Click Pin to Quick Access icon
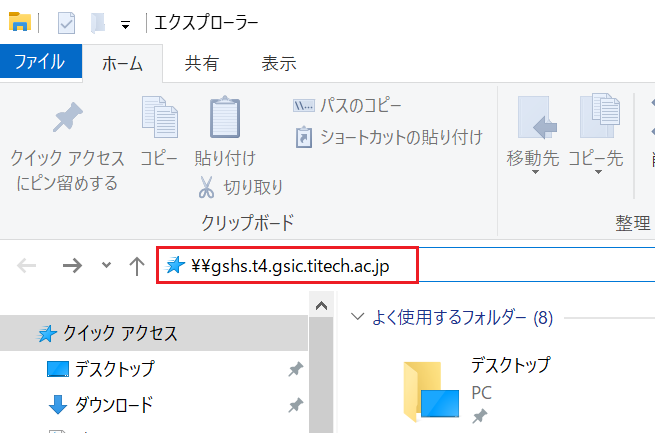The height and width of the screenshot is (433, 655). coord(67,120)
